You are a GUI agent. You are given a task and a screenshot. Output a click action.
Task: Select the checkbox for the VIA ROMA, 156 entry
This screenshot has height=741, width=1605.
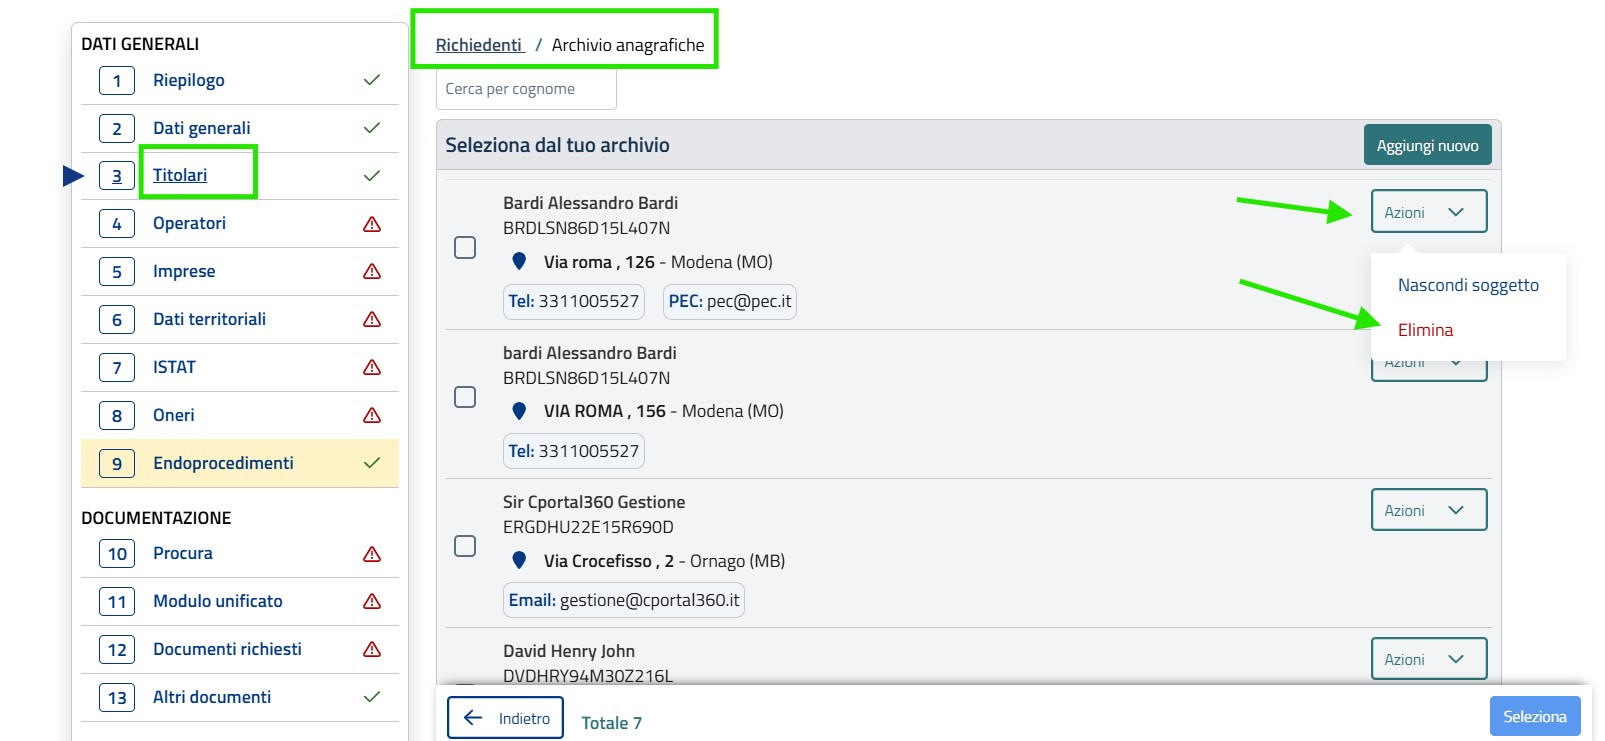pyautogui.click(x=465, y=397)
